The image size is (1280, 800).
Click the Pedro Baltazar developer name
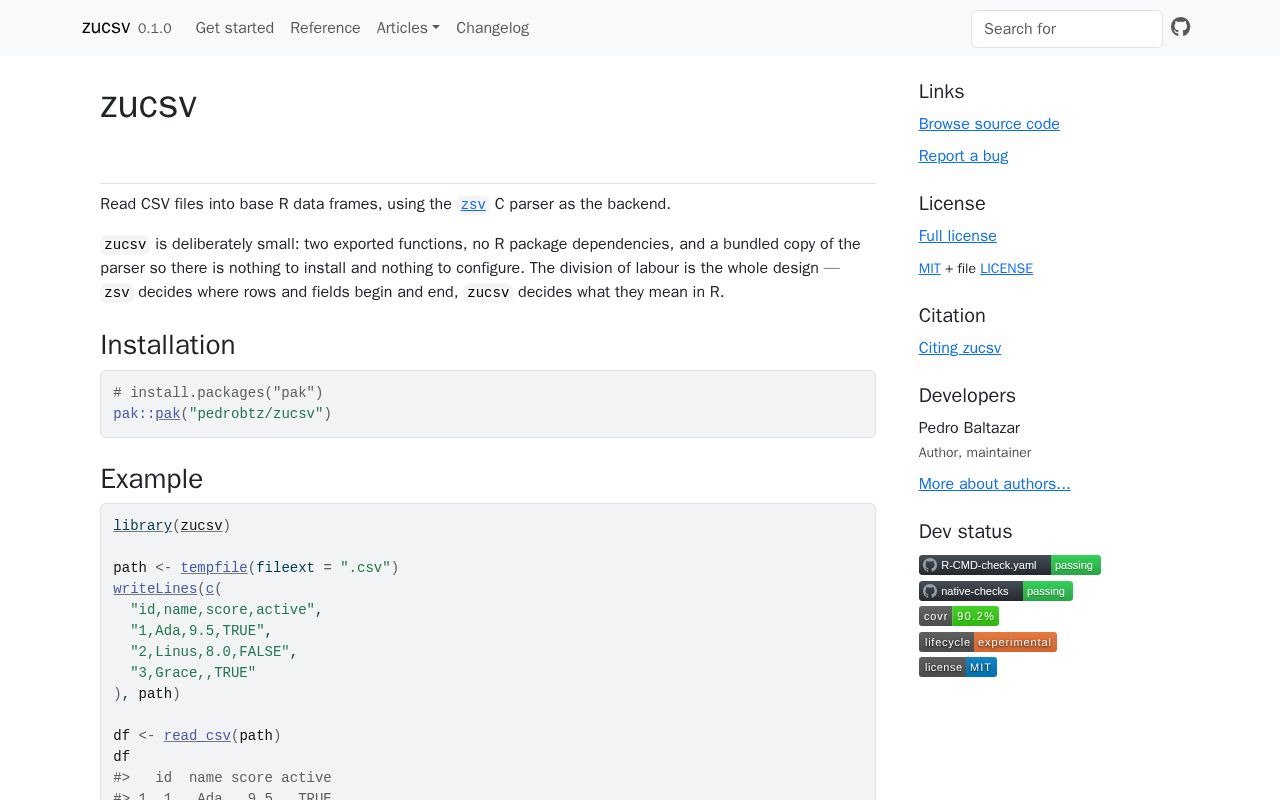[x=969, y=428]
